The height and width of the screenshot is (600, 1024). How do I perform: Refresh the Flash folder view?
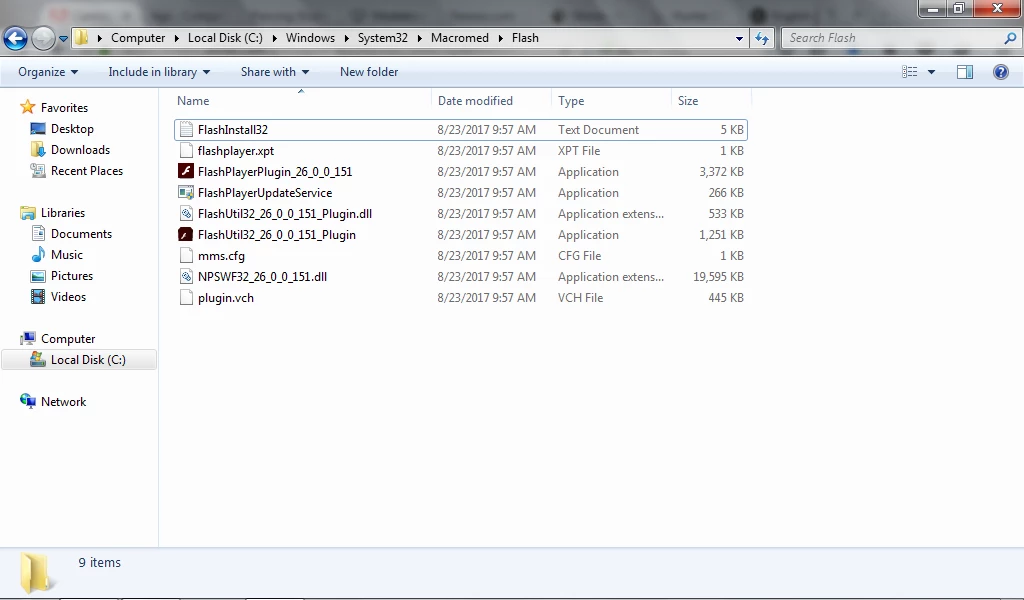click(762, 39)
